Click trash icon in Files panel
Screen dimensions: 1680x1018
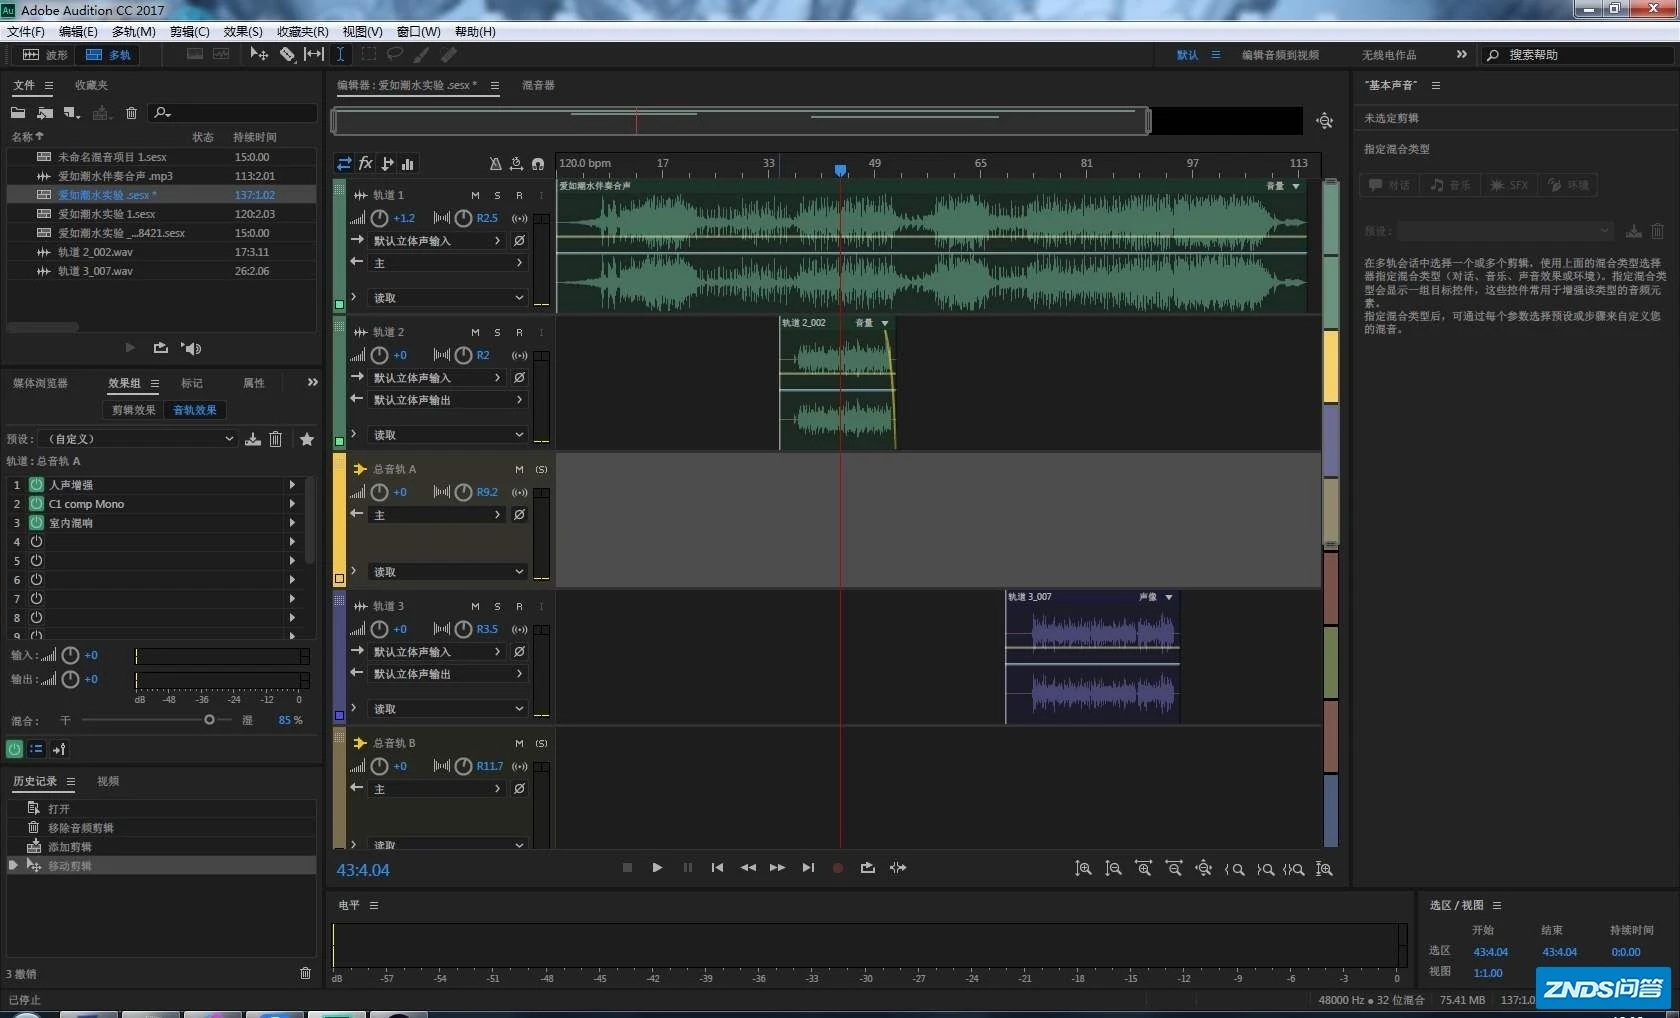pyautogui.click(x=131, y=113)
